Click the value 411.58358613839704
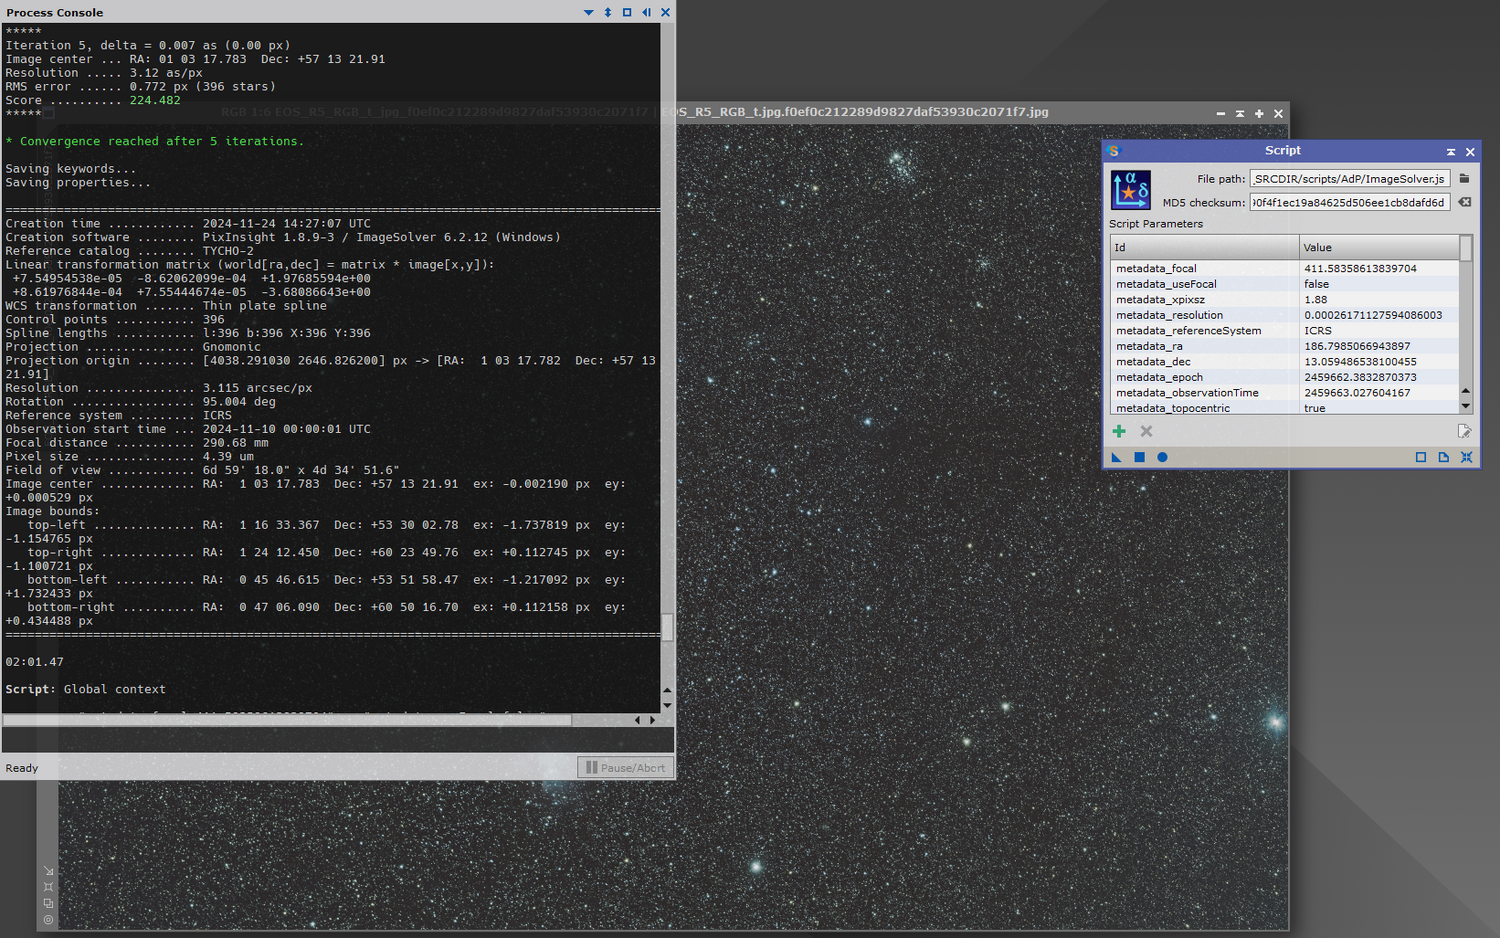Screen dimensions: 1500x938 click(1360, 268)
